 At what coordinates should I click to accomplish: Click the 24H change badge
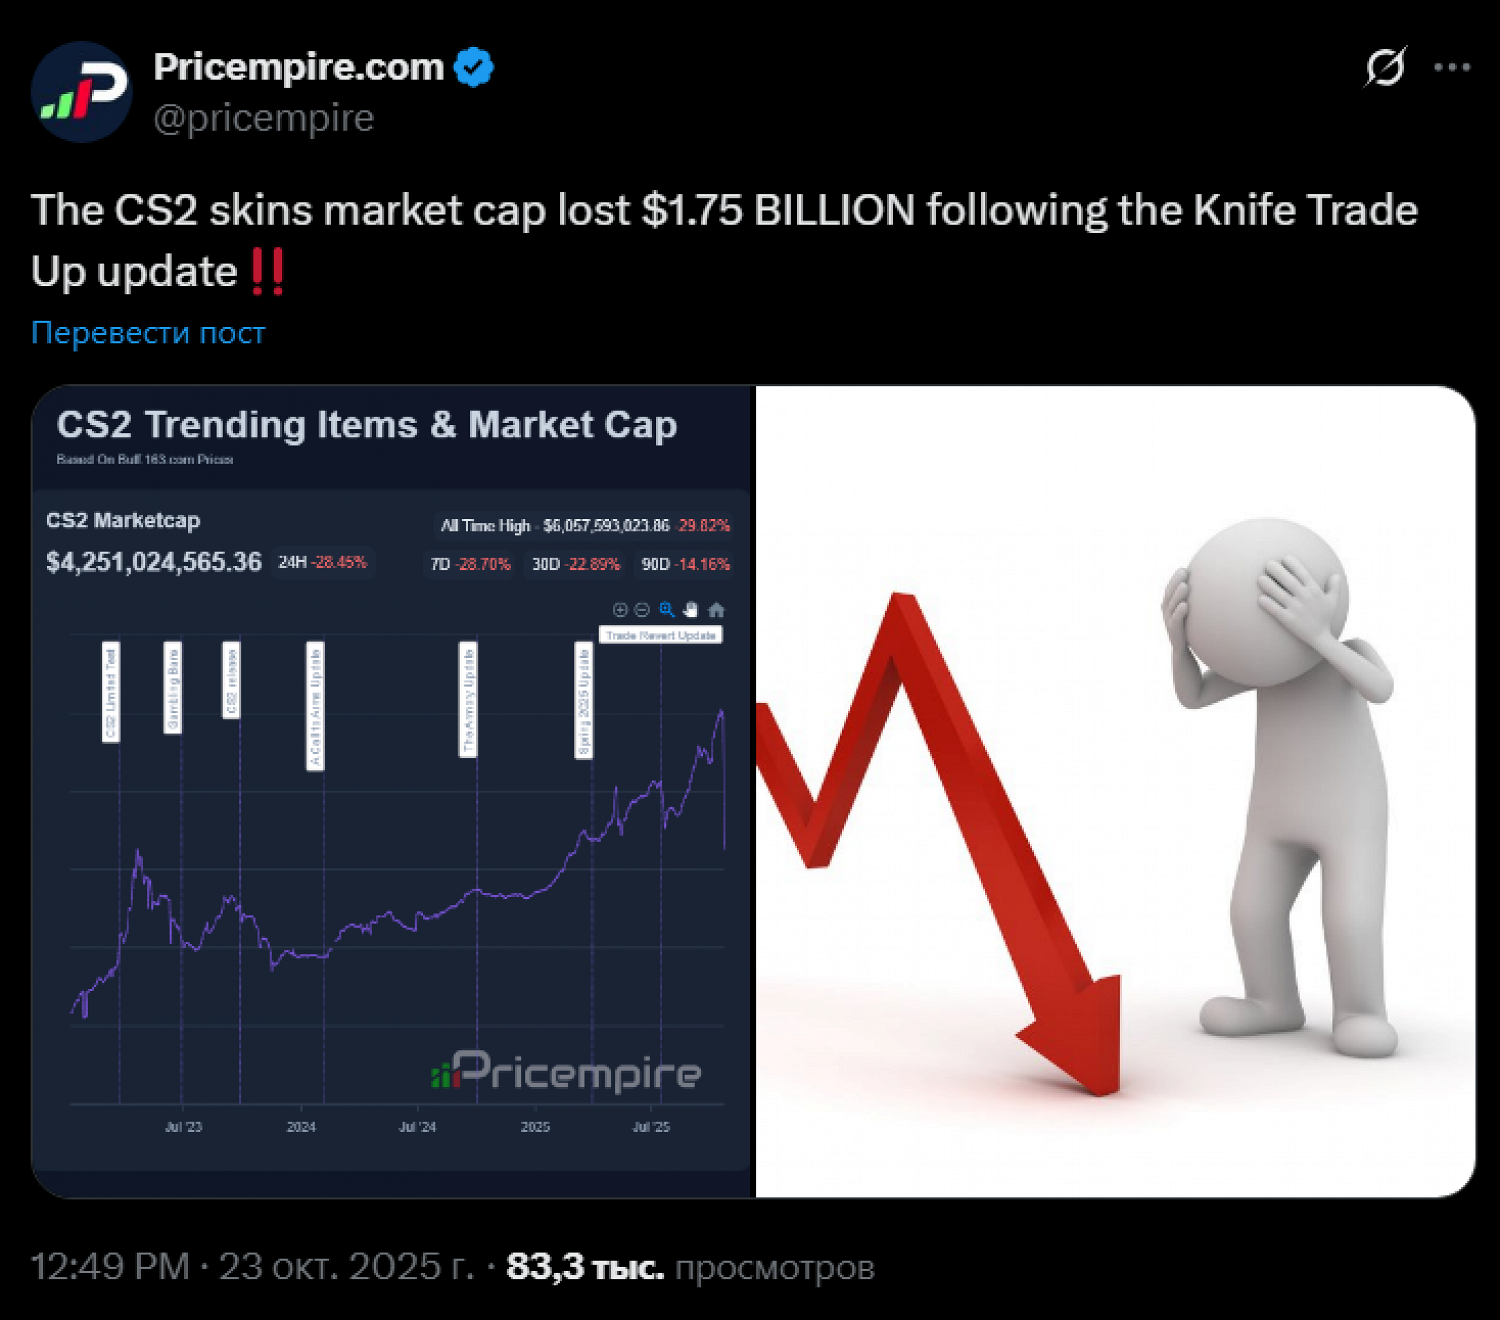point(322,562)
